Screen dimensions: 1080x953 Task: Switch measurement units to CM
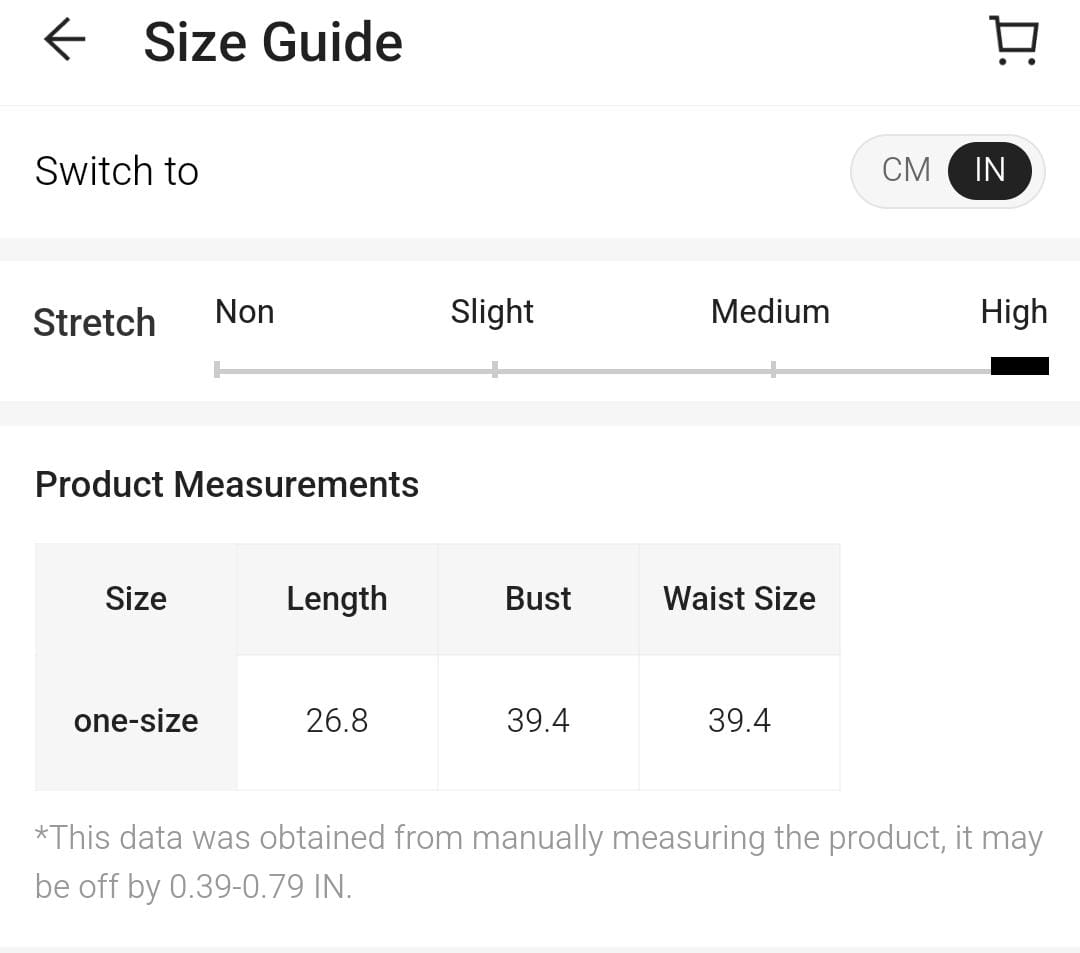[x=906, y=170]
